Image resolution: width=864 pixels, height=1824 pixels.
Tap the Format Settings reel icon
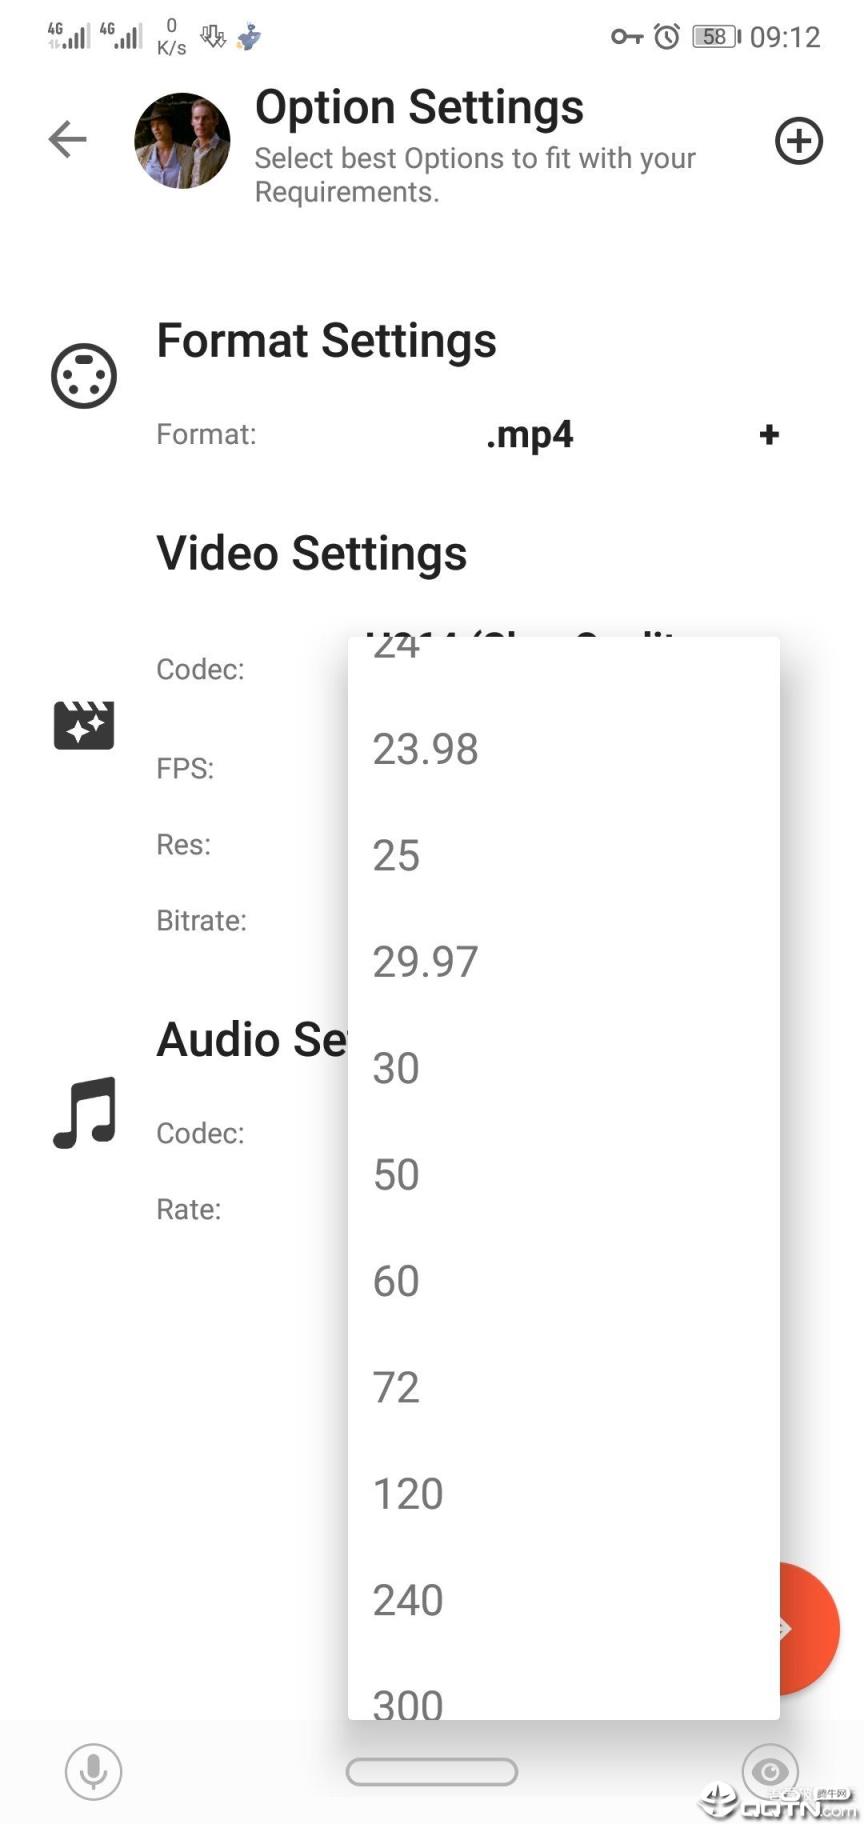[x=84, y=376]
